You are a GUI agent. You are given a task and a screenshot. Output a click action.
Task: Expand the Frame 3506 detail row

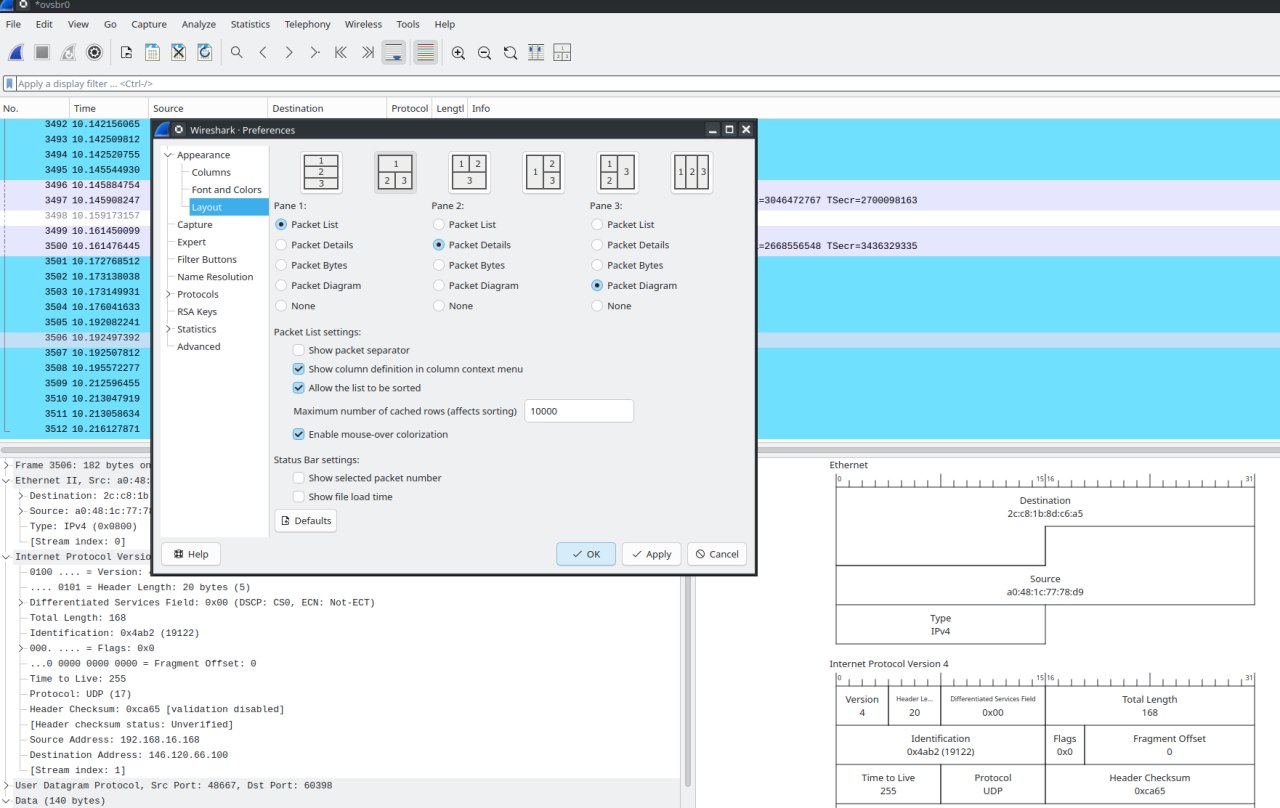[x=7, y=465]
